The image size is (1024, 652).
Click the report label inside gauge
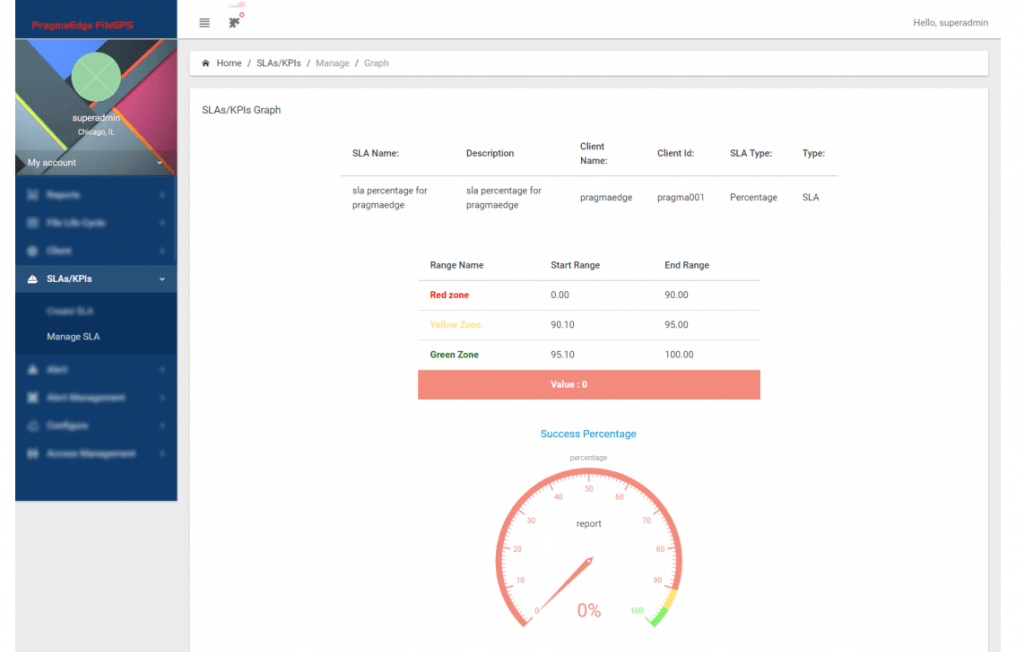(x=588, y=524)
